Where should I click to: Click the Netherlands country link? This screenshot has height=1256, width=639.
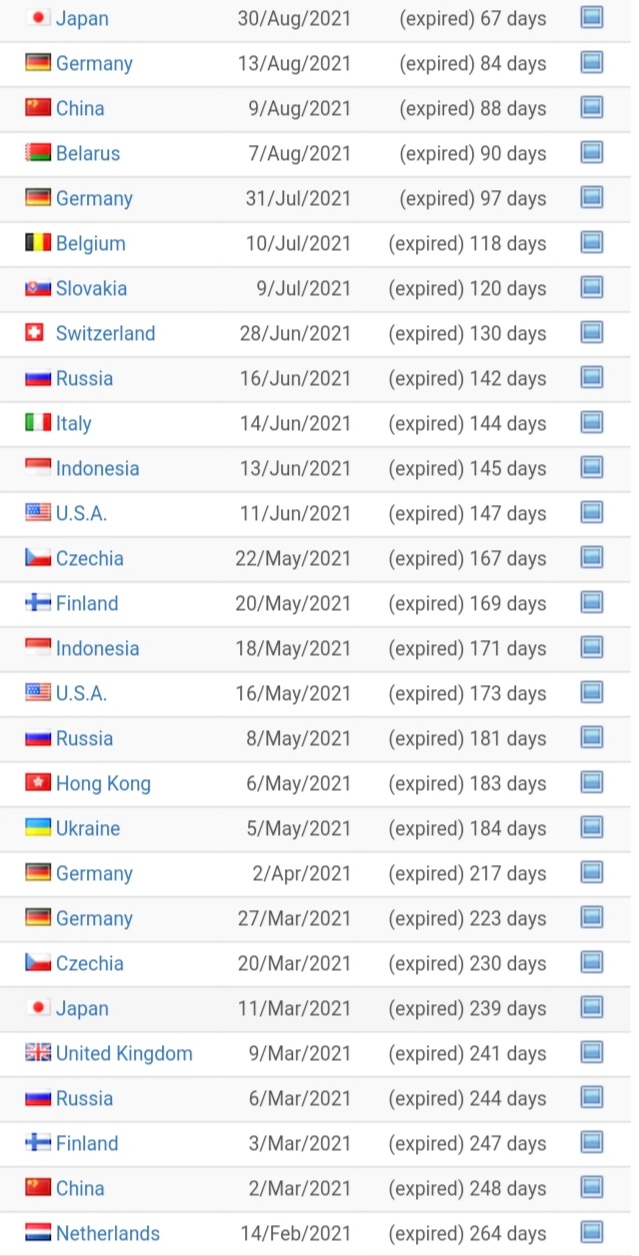point(108,1233)
